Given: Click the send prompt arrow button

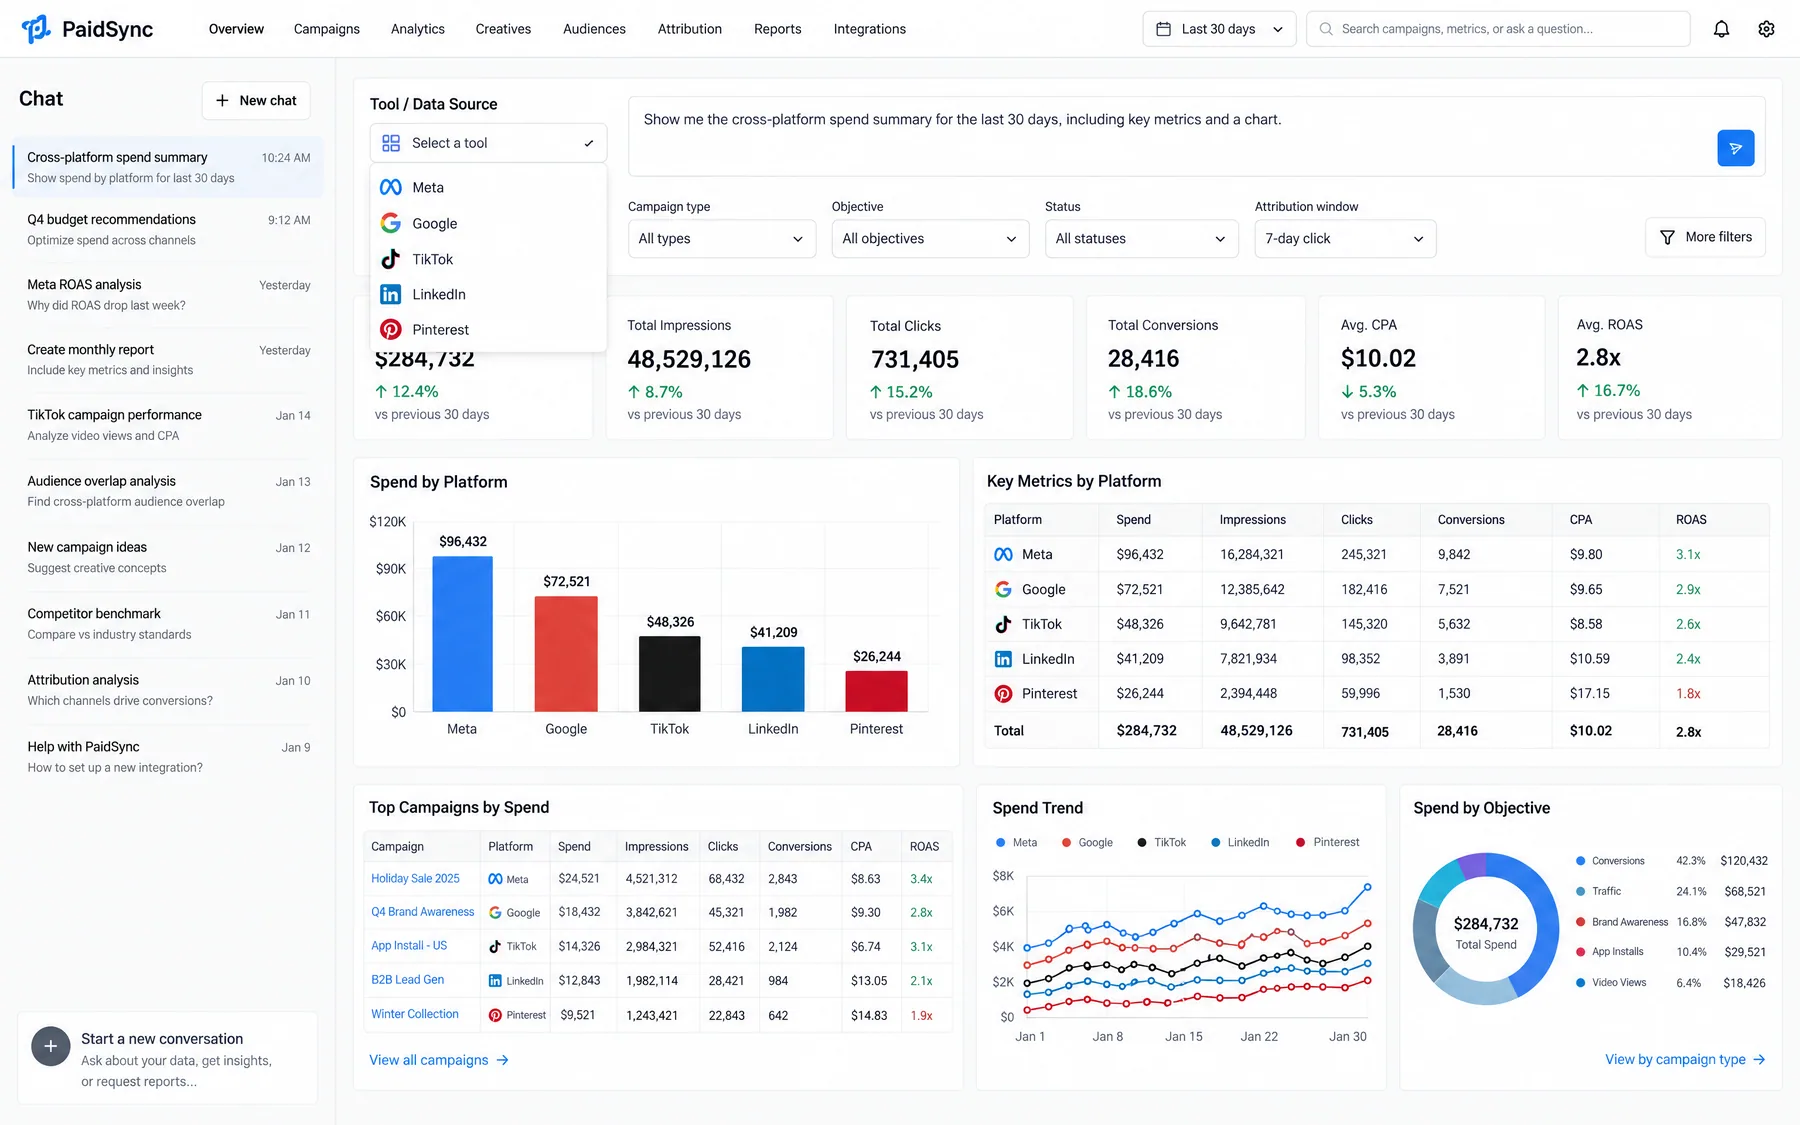Looking at the screenshot, I should 1735,148.
